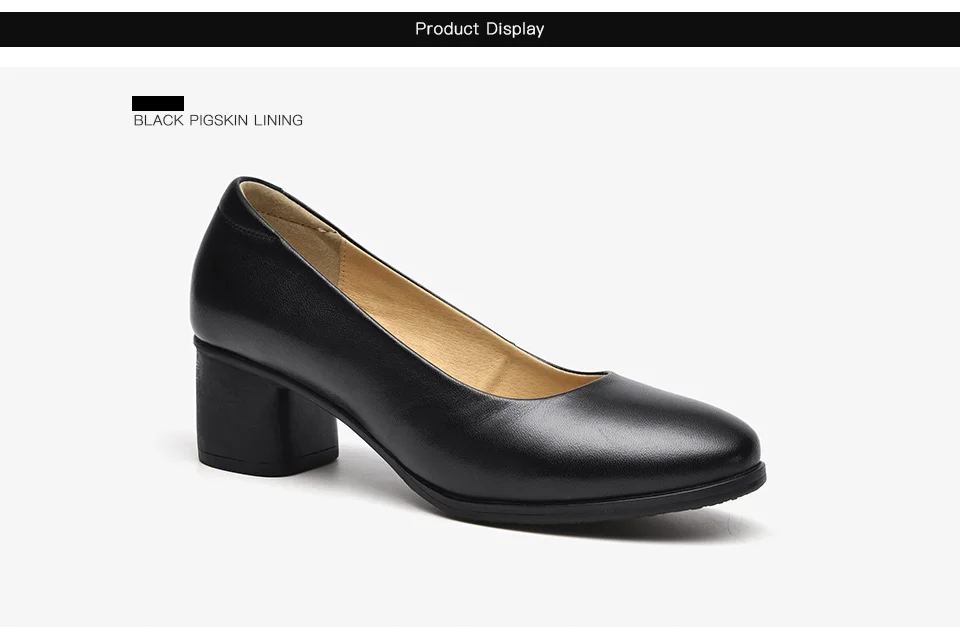Select the "BLACK PIGSKIN LINING" label
Screen dimensions: 960x637
(x=218, y=120)
